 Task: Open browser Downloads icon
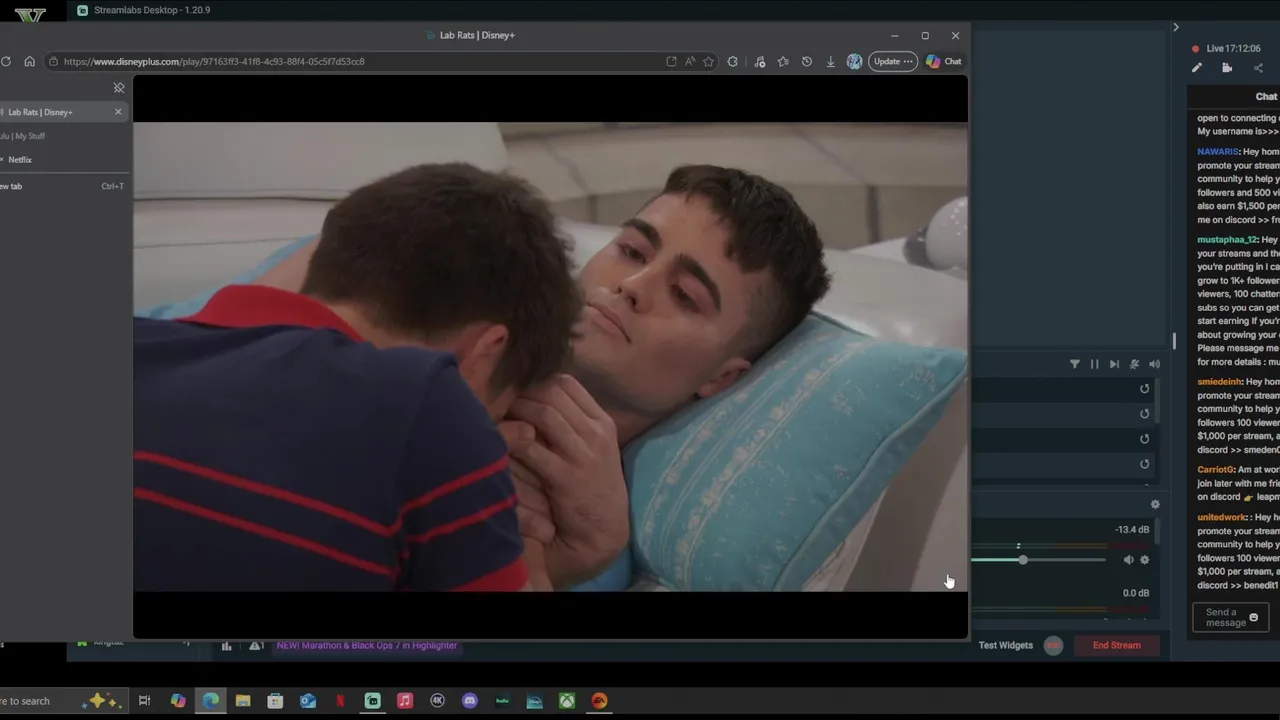[830, 61]
